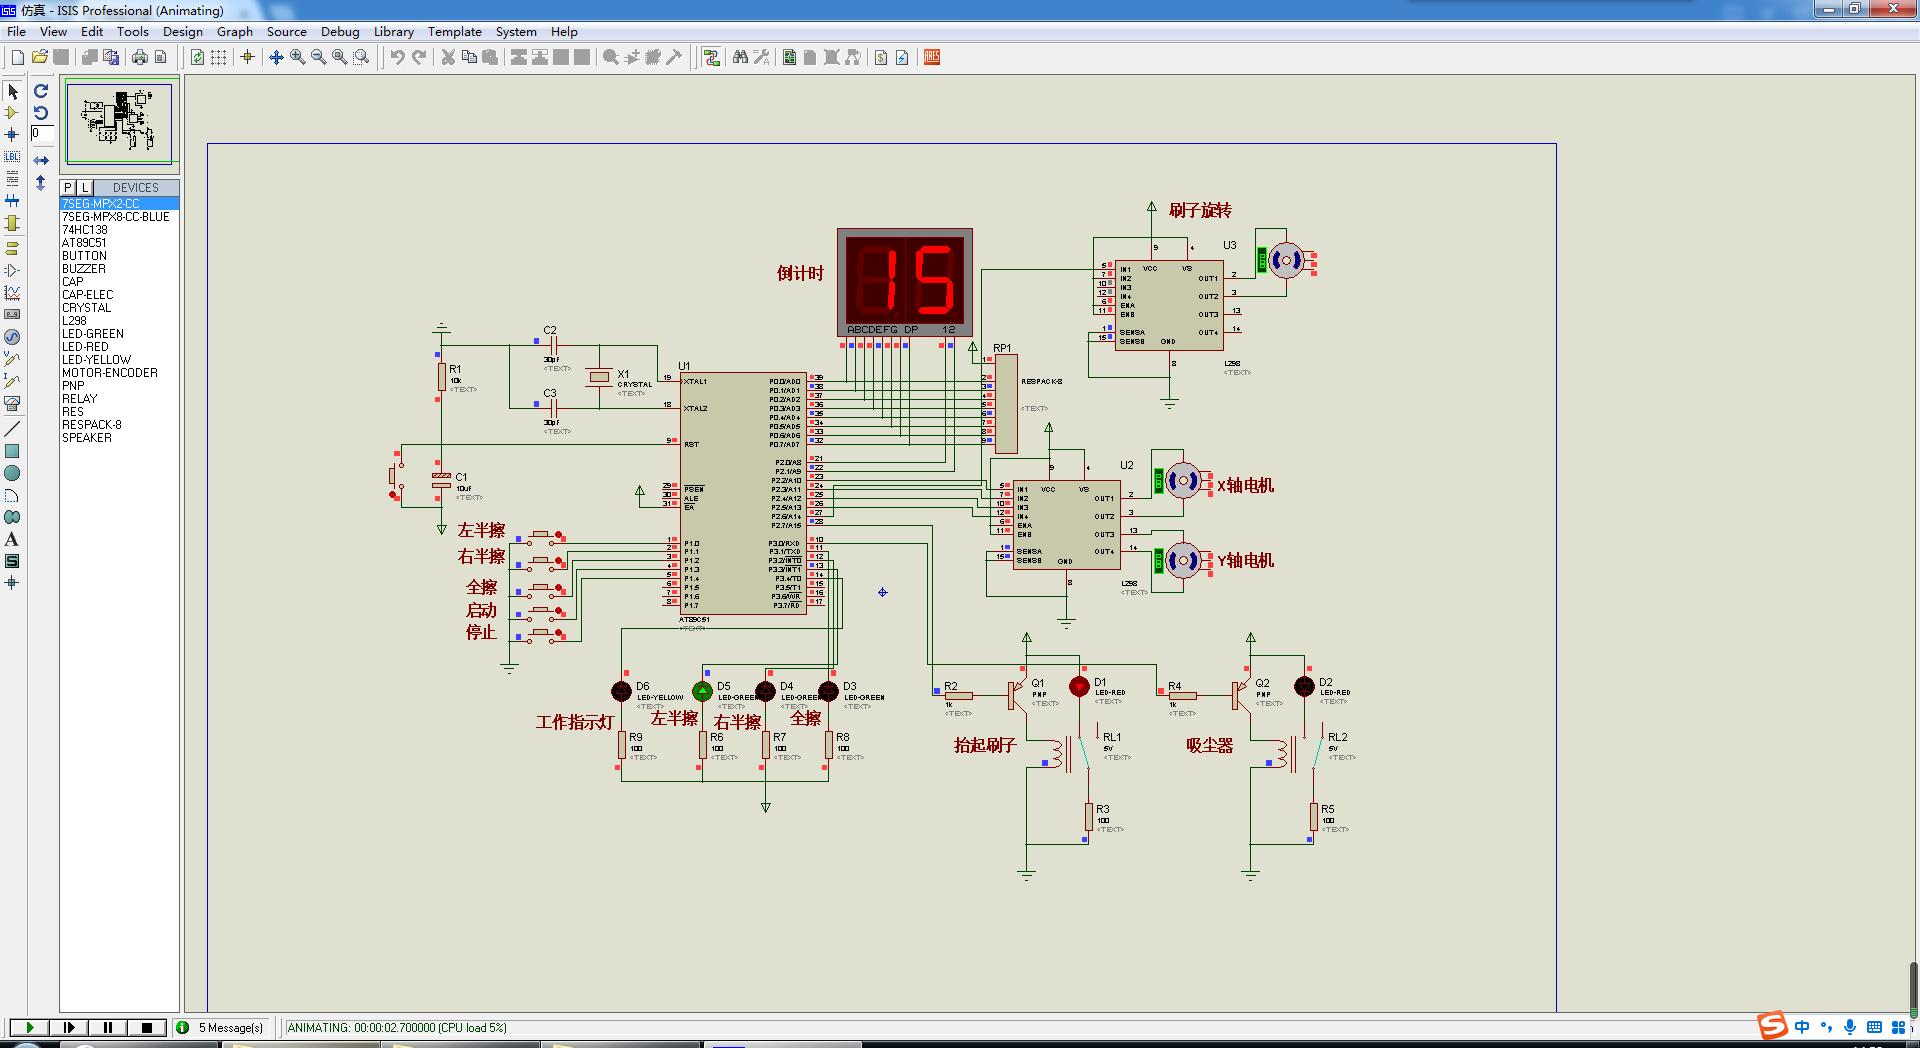Click the Redraw display icon

tap(197, 57)
